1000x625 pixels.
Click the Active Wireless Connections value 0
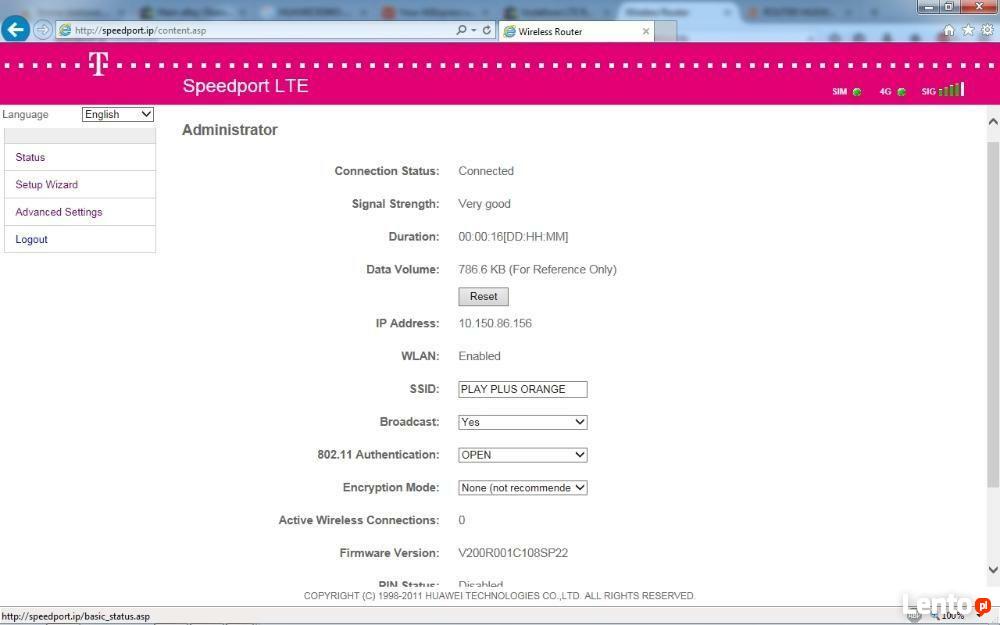(x=462, y=520)
